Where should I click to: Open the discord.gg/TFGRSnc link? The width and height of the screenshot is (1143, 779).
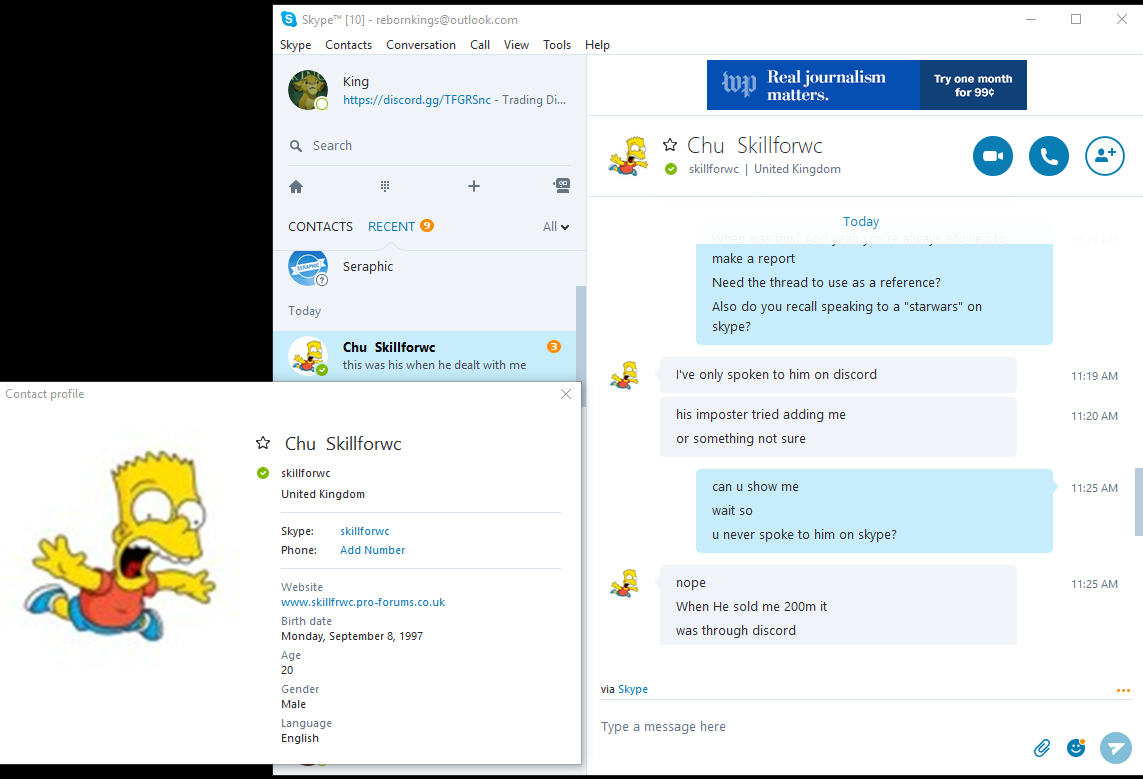[x=417, y=100]
